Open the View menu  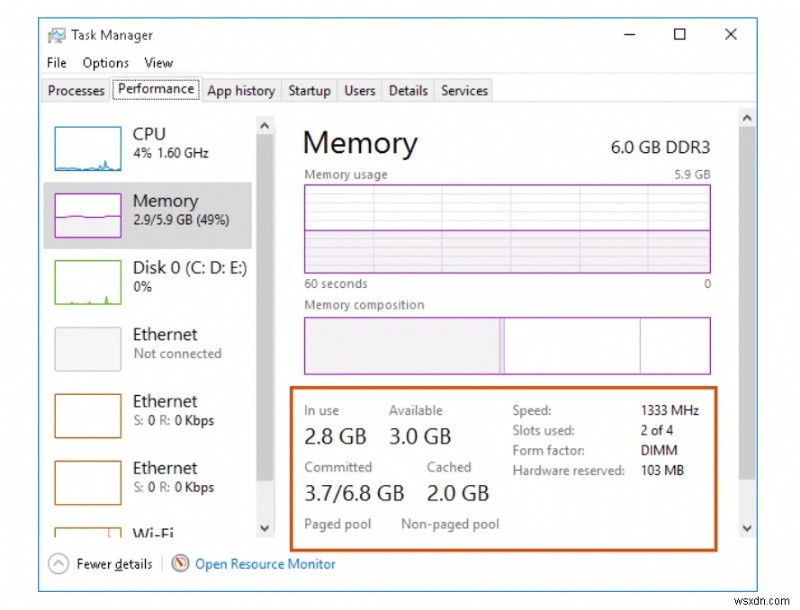(158, 62)
